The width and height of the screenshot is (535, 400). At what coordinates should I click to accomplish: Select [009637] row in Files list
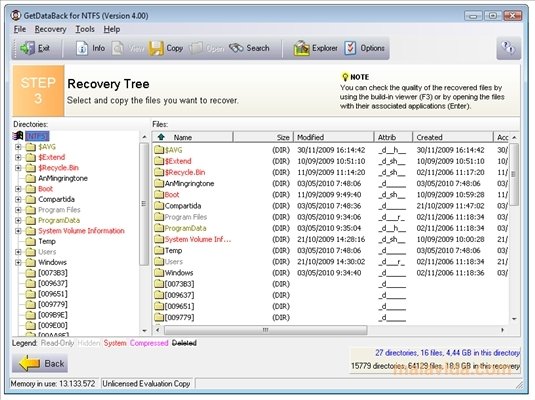(x=330, y=295)
